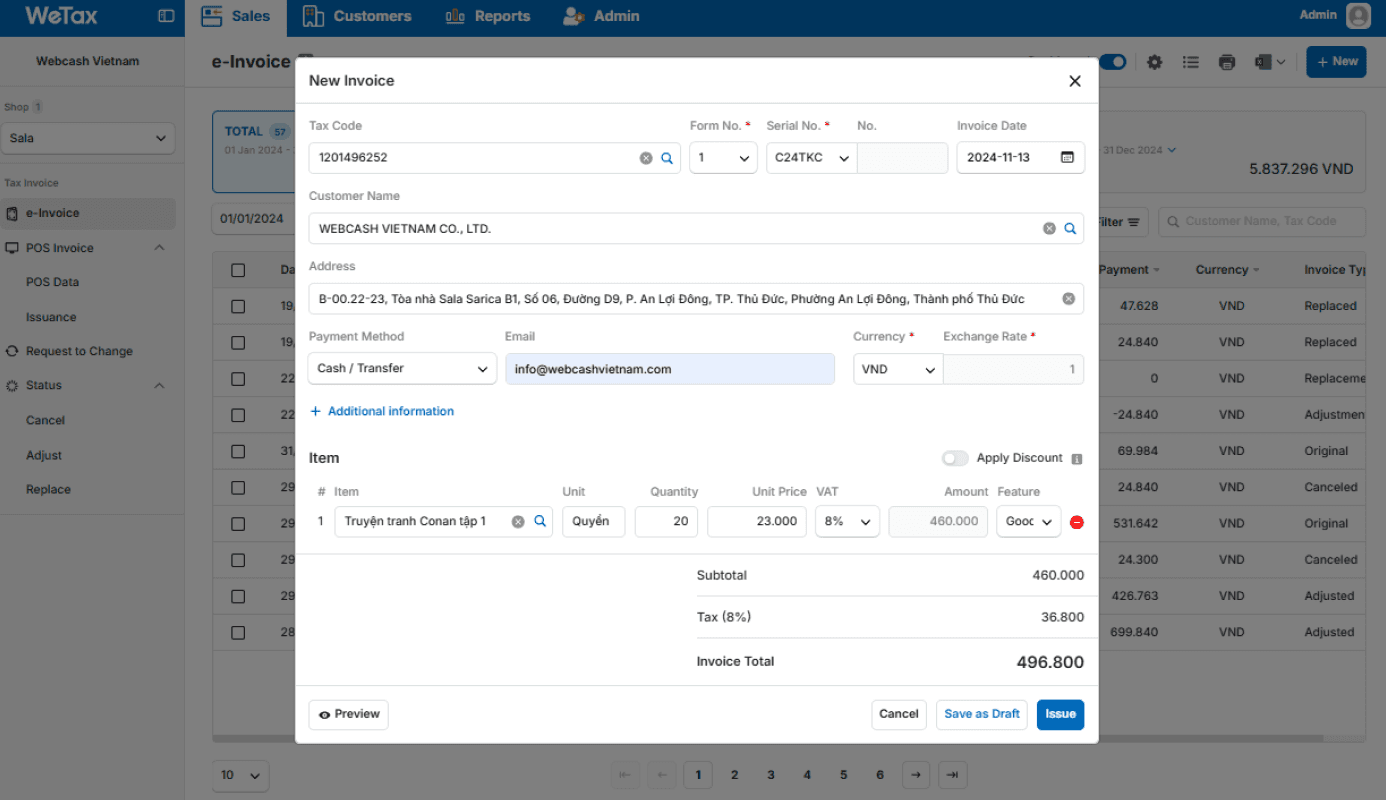This screenshot has height=800, width=1386.
Task: Open the Feature dropdown in item row
Action: pos(1029,521)
